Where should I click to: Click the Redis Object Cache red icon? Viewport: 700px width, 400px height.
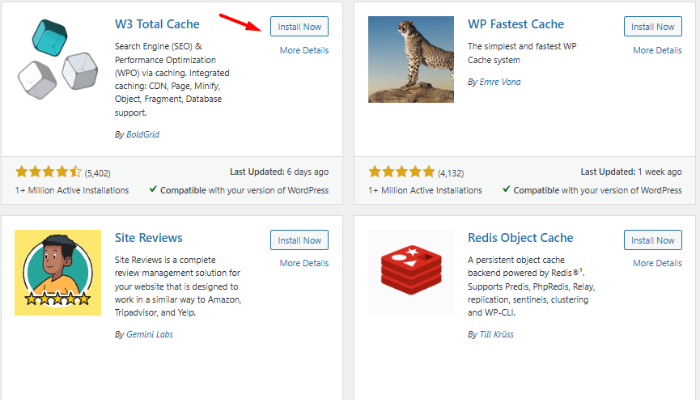[411, 273]
